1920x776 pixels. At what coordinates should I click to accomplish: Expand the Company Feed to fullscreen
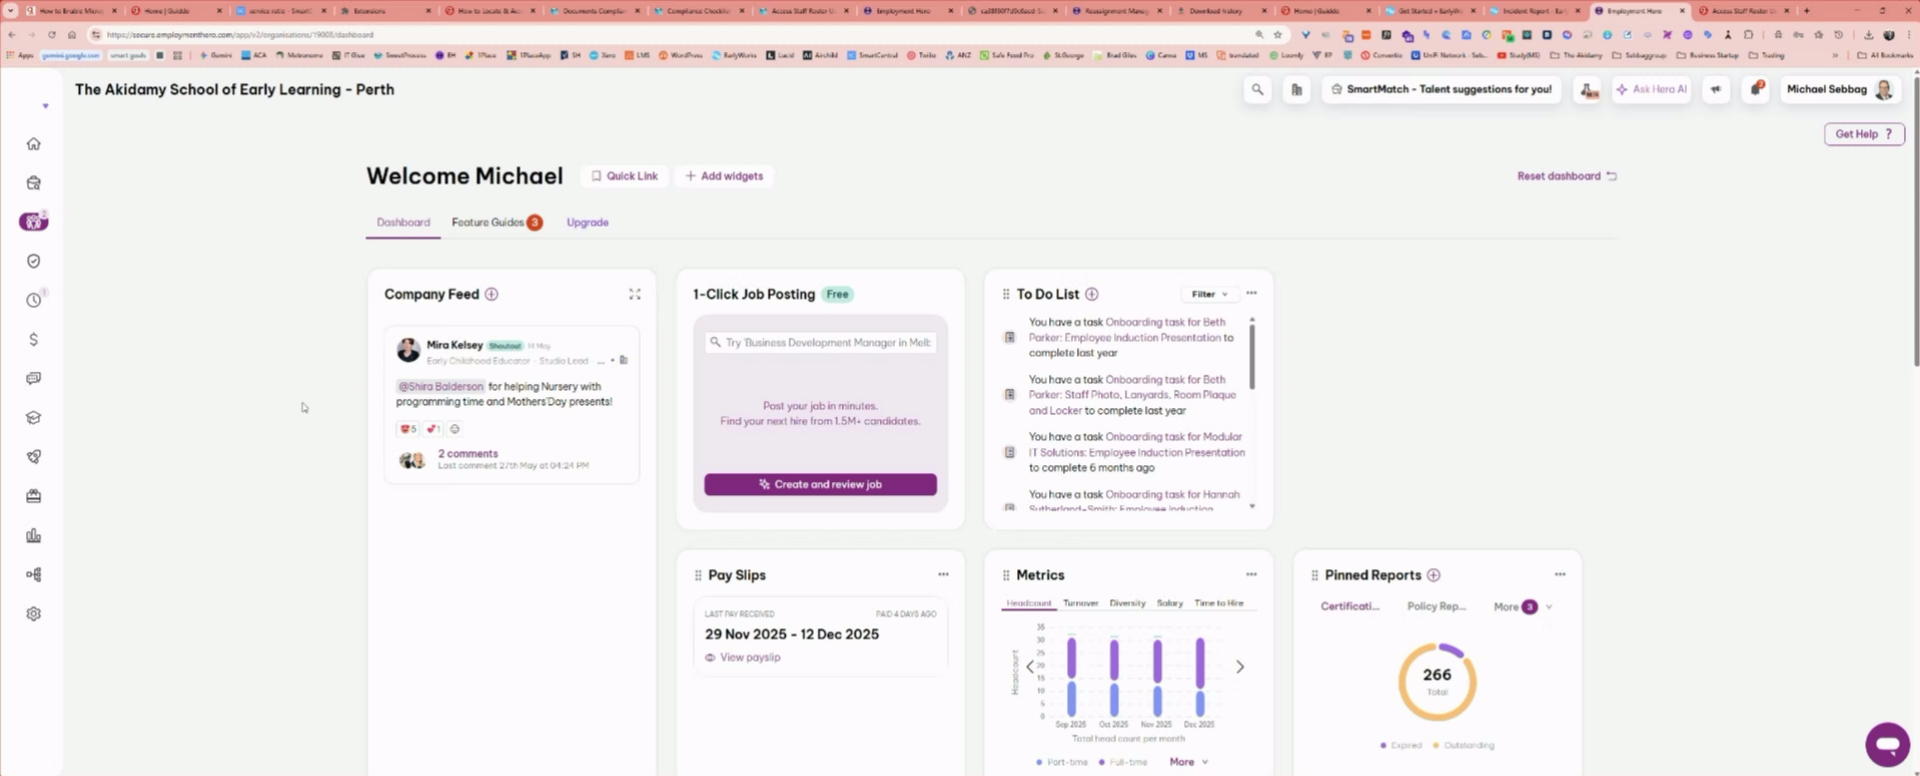tap(634, 294)
